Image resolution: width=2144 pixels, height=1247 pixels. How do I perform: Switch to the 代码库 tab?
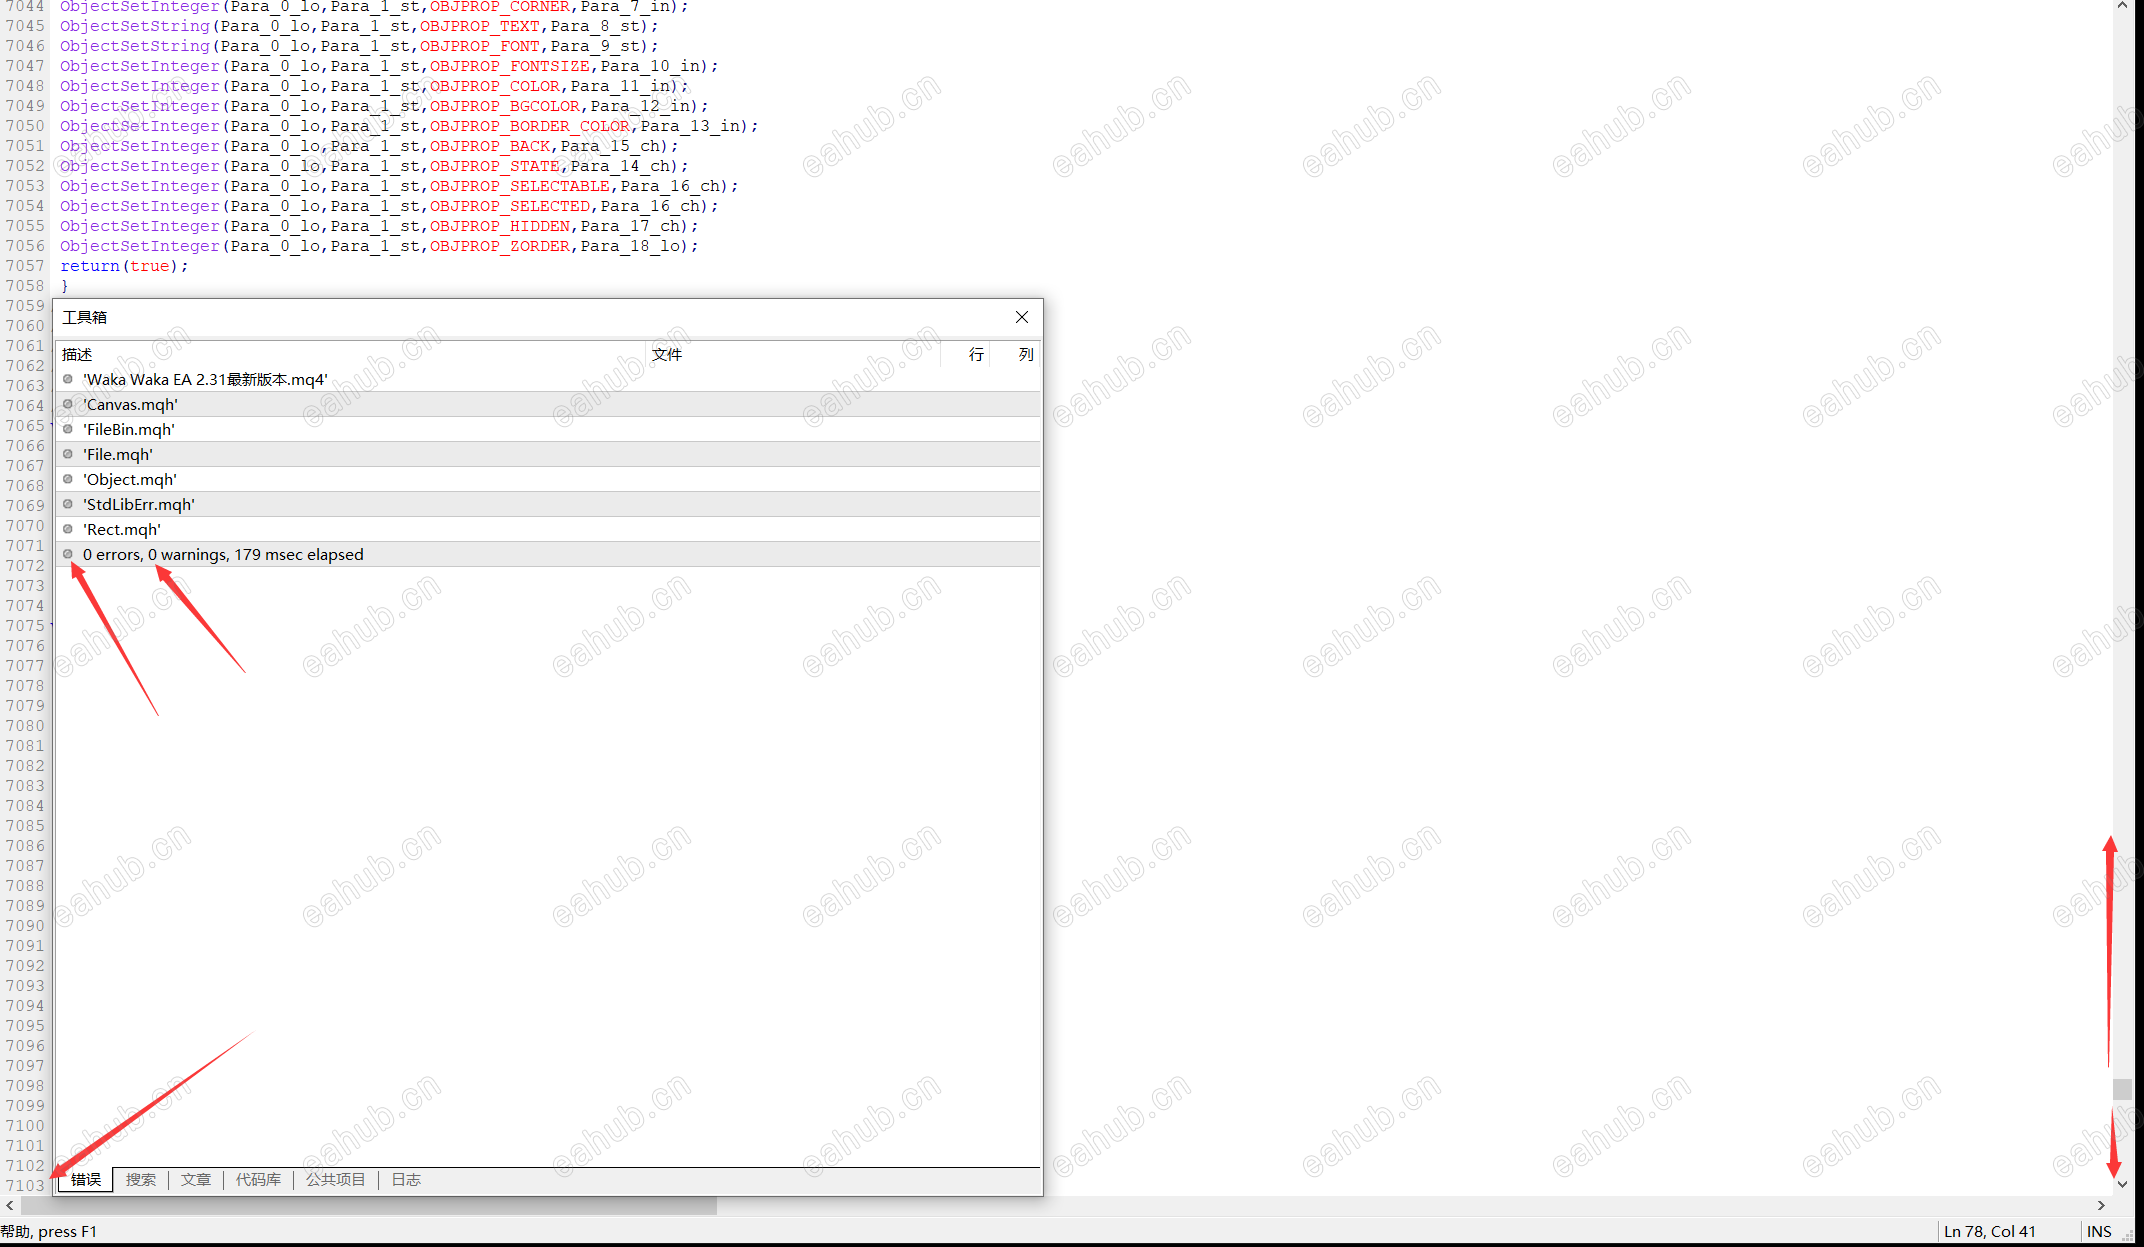258,1180
